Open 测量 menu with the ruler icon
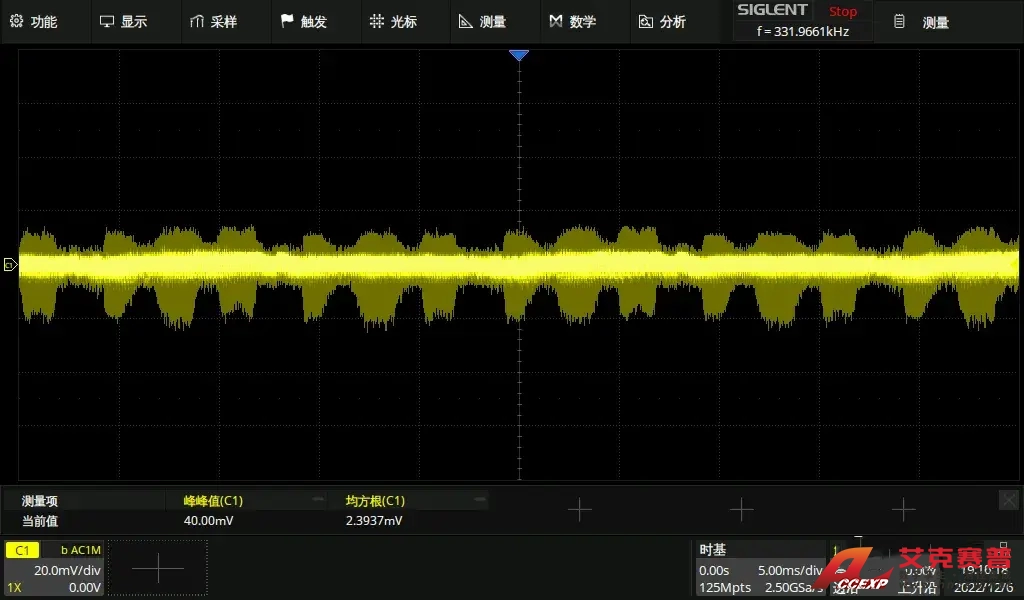The height and width of the screenshot is (600, 1024). pyautogui.click(x=482, y=21)
